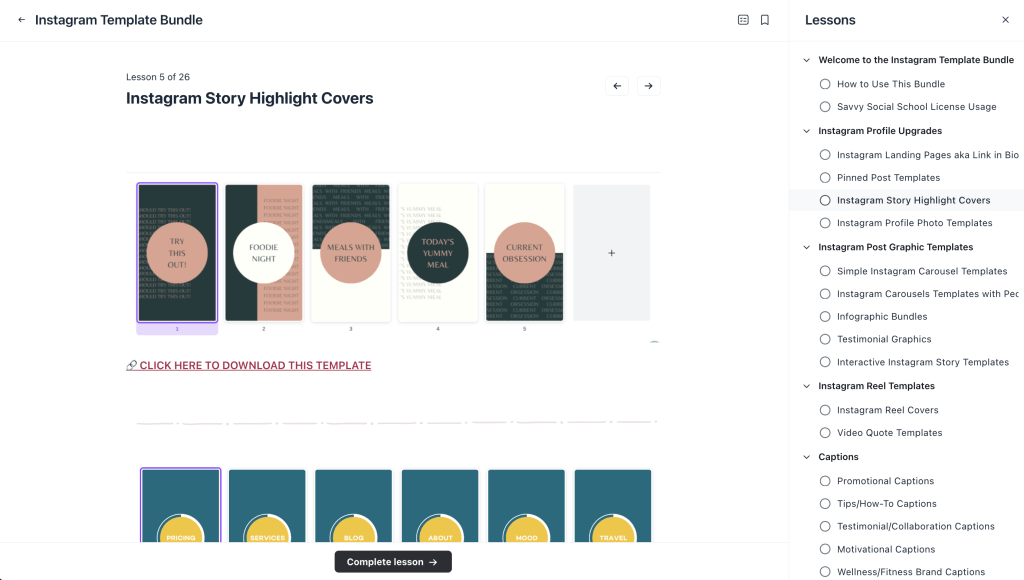Open the Infographic Bundles lesson

click(x=881, y=317)
